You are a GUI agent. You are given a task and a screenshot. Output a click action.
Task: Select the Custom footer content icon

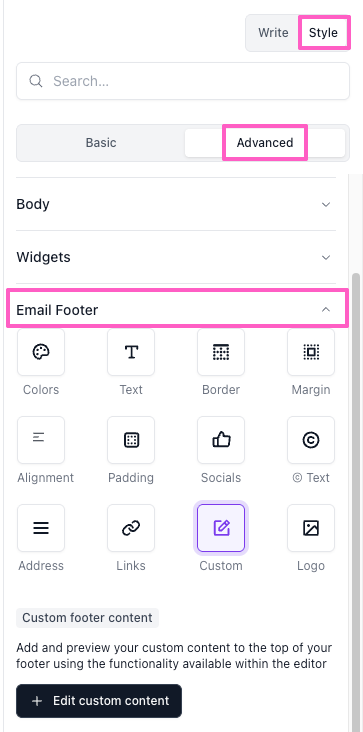tap(221, 528)
